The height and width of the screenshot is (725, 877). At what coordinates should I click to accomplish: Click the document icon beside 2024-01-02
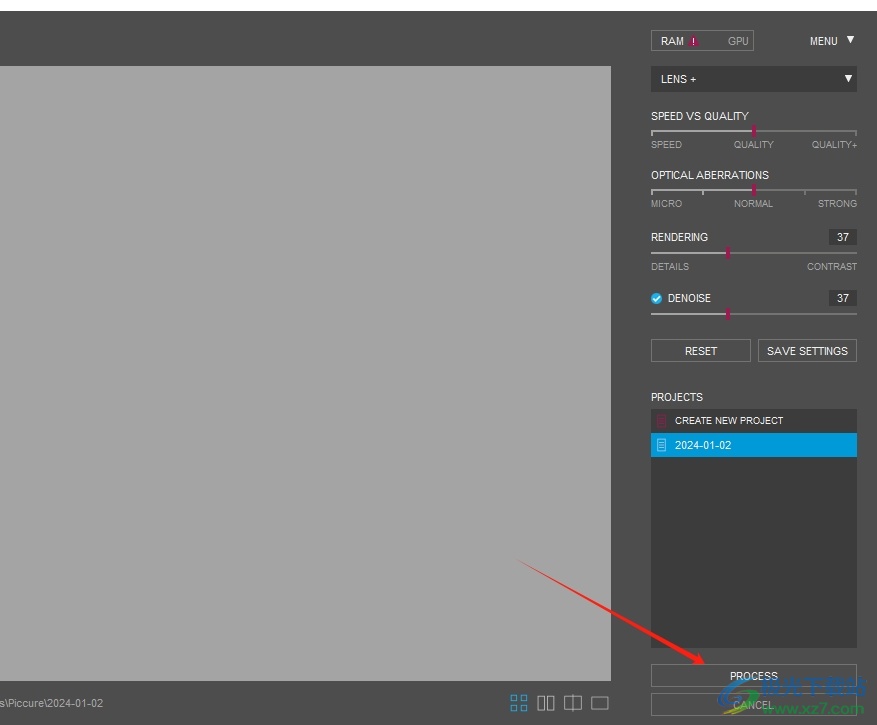click(661, 445)
